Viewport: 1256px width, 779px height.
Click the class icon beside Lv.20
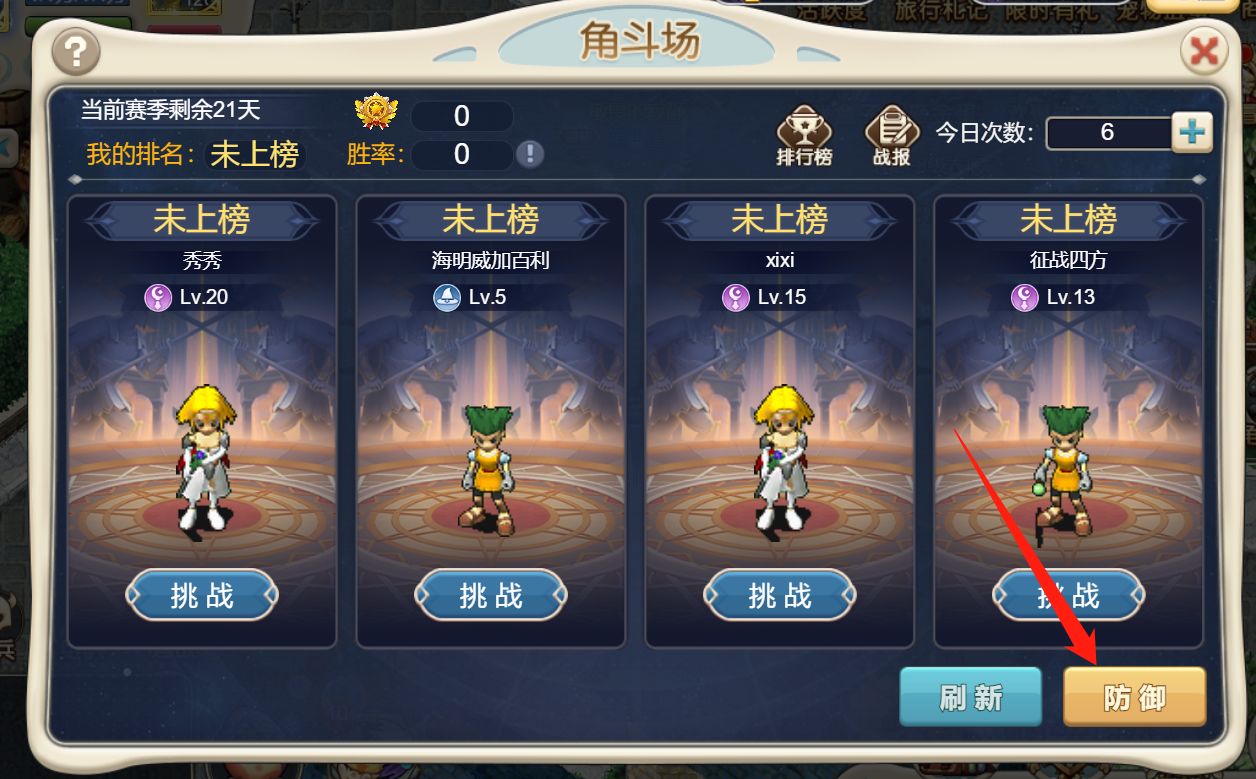click(x=158, y=297)
